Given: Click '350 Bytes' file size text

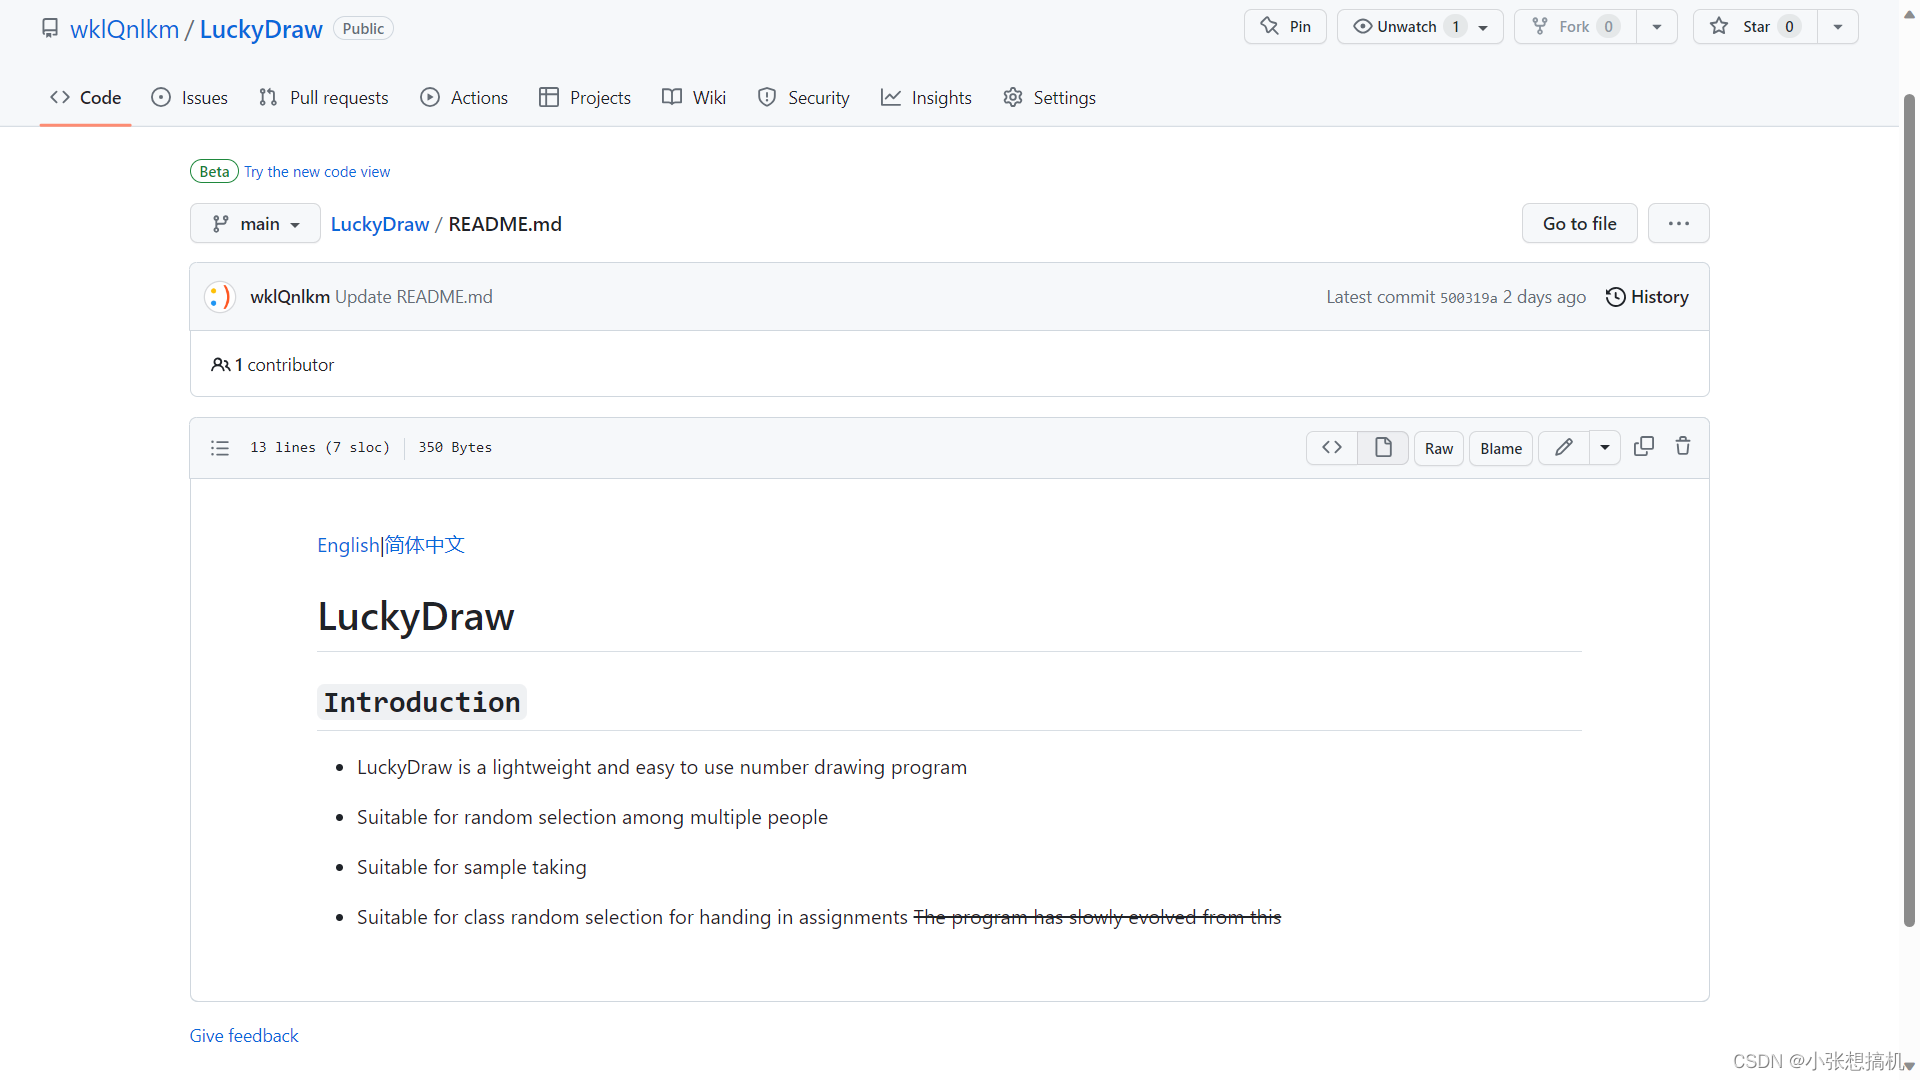Looking at the screenshot, I should (455, 448).
